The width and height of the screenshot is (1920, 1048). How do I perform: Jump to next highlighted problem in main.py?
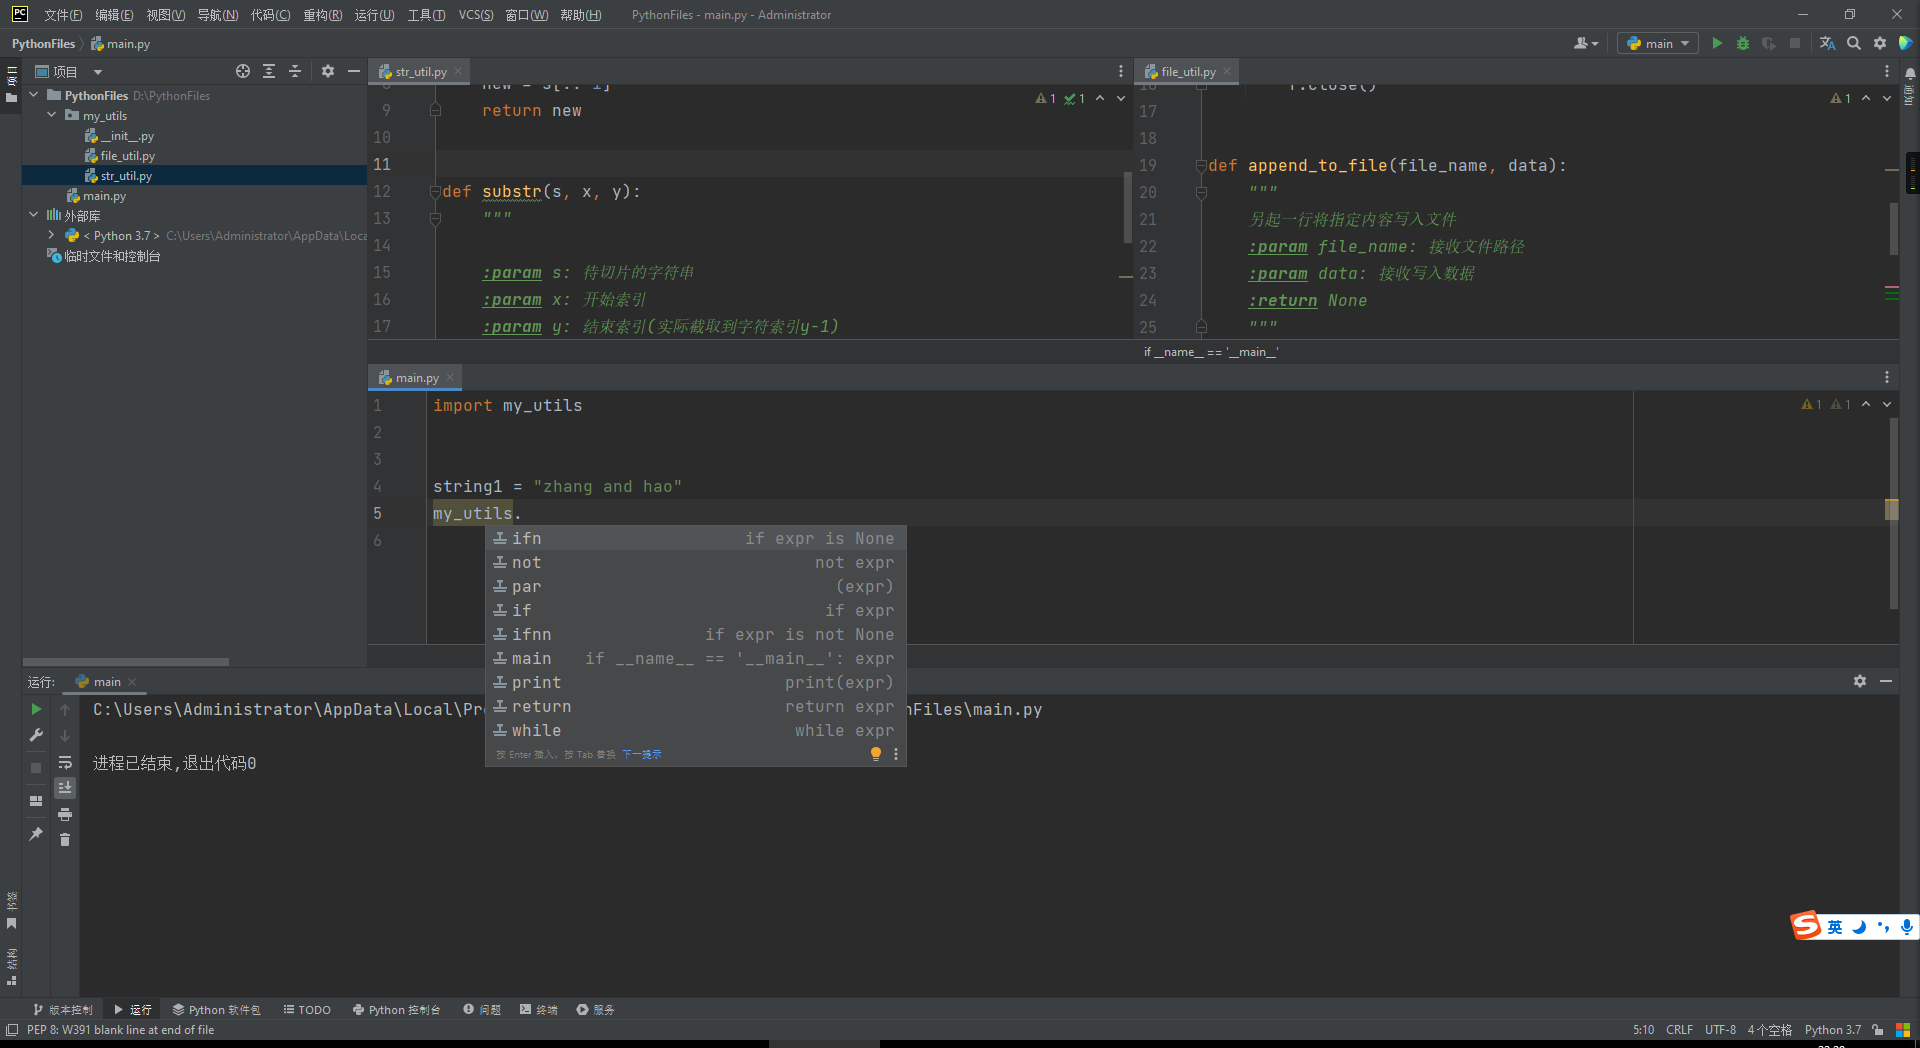1887,404
